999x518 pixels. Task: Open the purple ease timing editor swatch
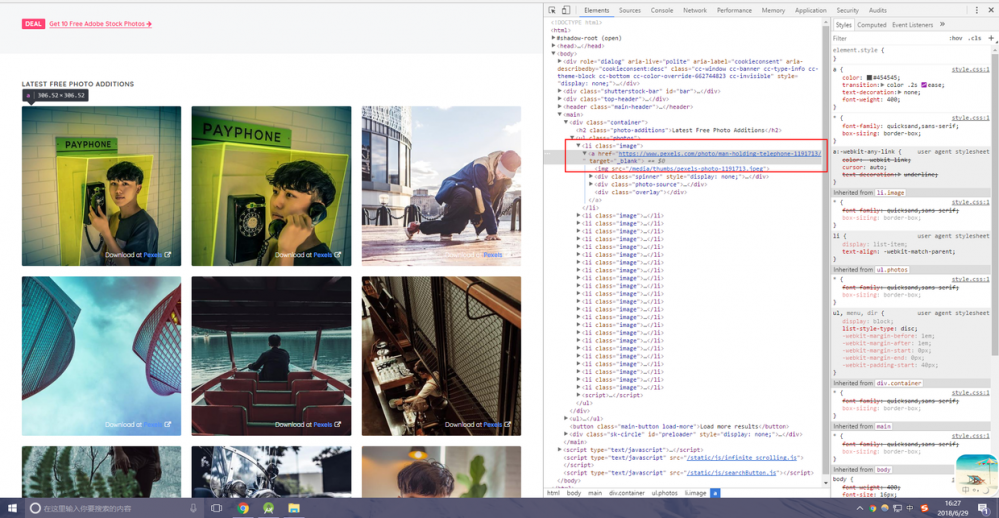924,85
